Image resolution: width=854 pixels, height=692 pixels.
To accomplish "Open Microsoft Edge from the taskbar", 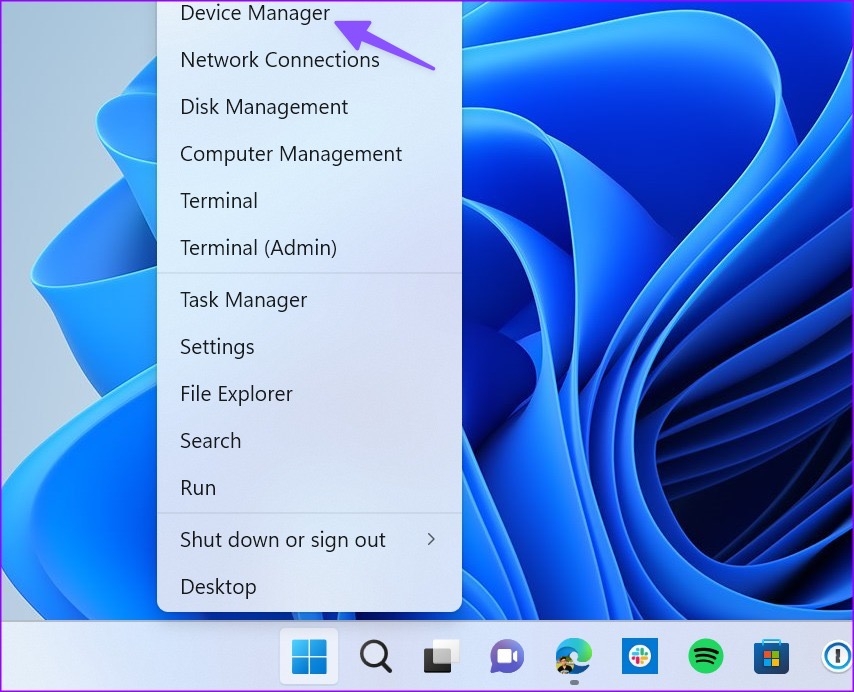I will coord(572,657).
